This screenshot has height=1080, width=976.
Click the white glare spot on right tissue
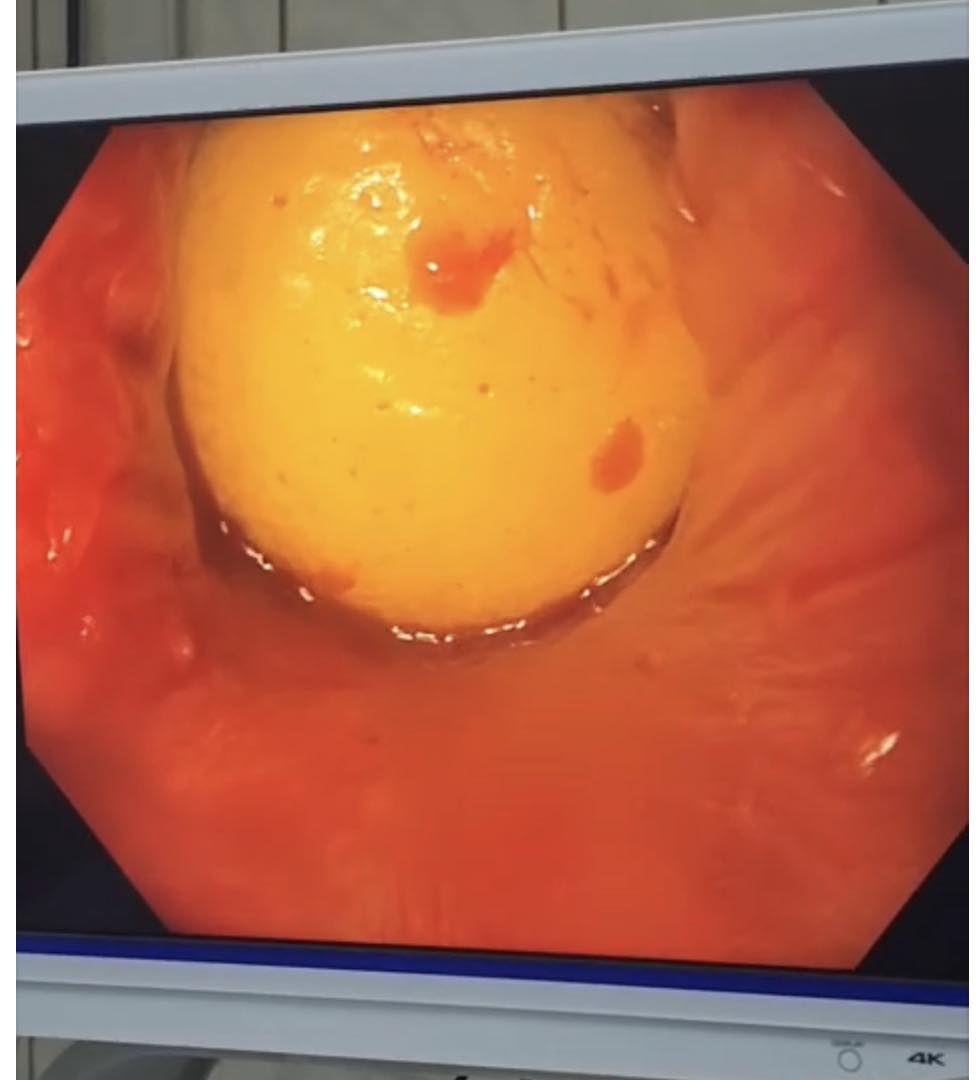(x=878, y=747)
